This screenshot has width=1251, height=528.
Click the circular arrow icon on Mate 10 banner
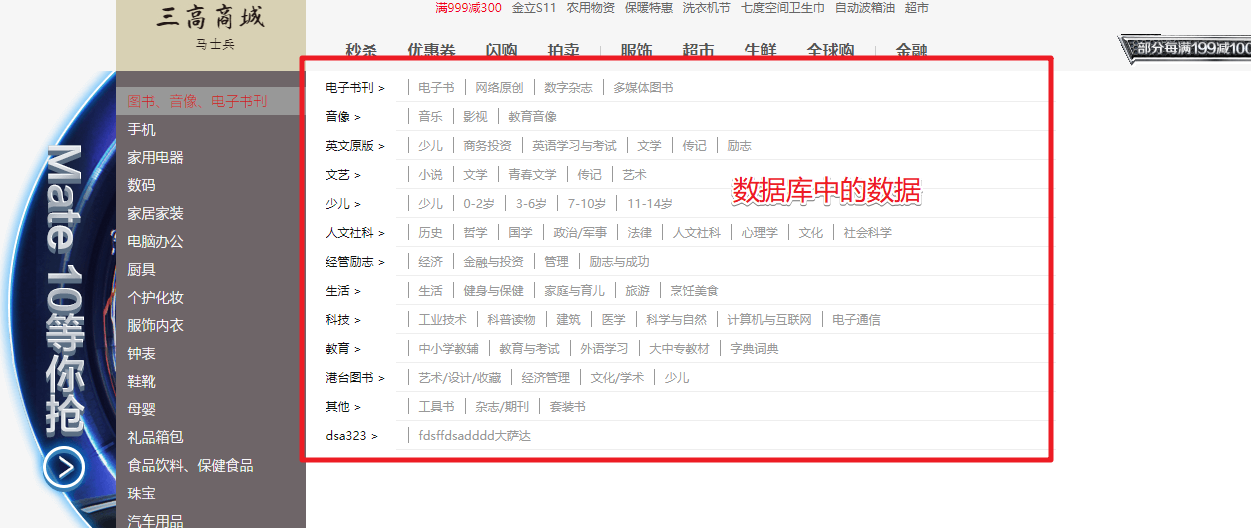tap(63, 467)
